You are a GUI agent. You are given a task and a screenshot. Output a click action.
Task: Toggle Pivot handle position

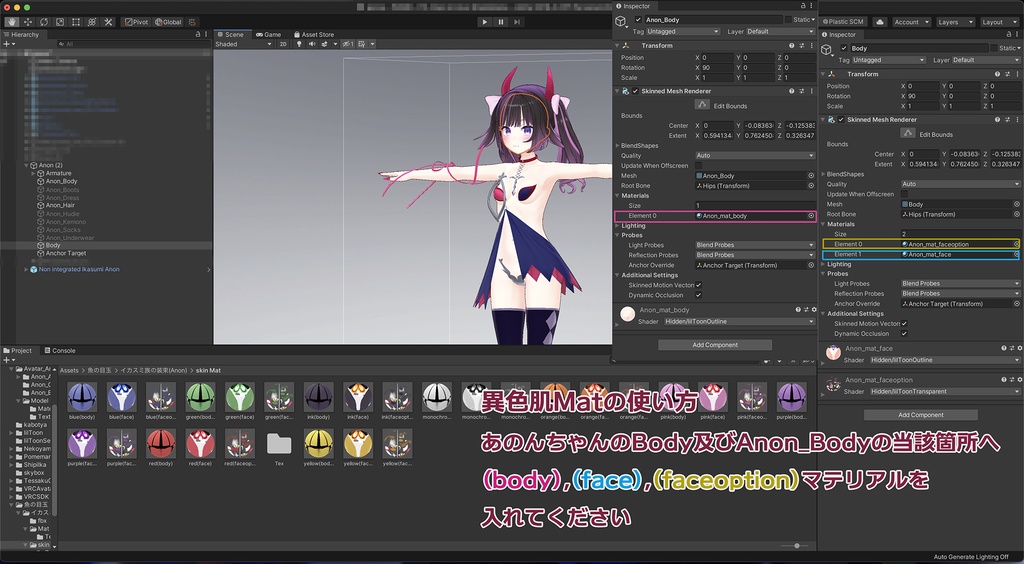coord(136,22)
